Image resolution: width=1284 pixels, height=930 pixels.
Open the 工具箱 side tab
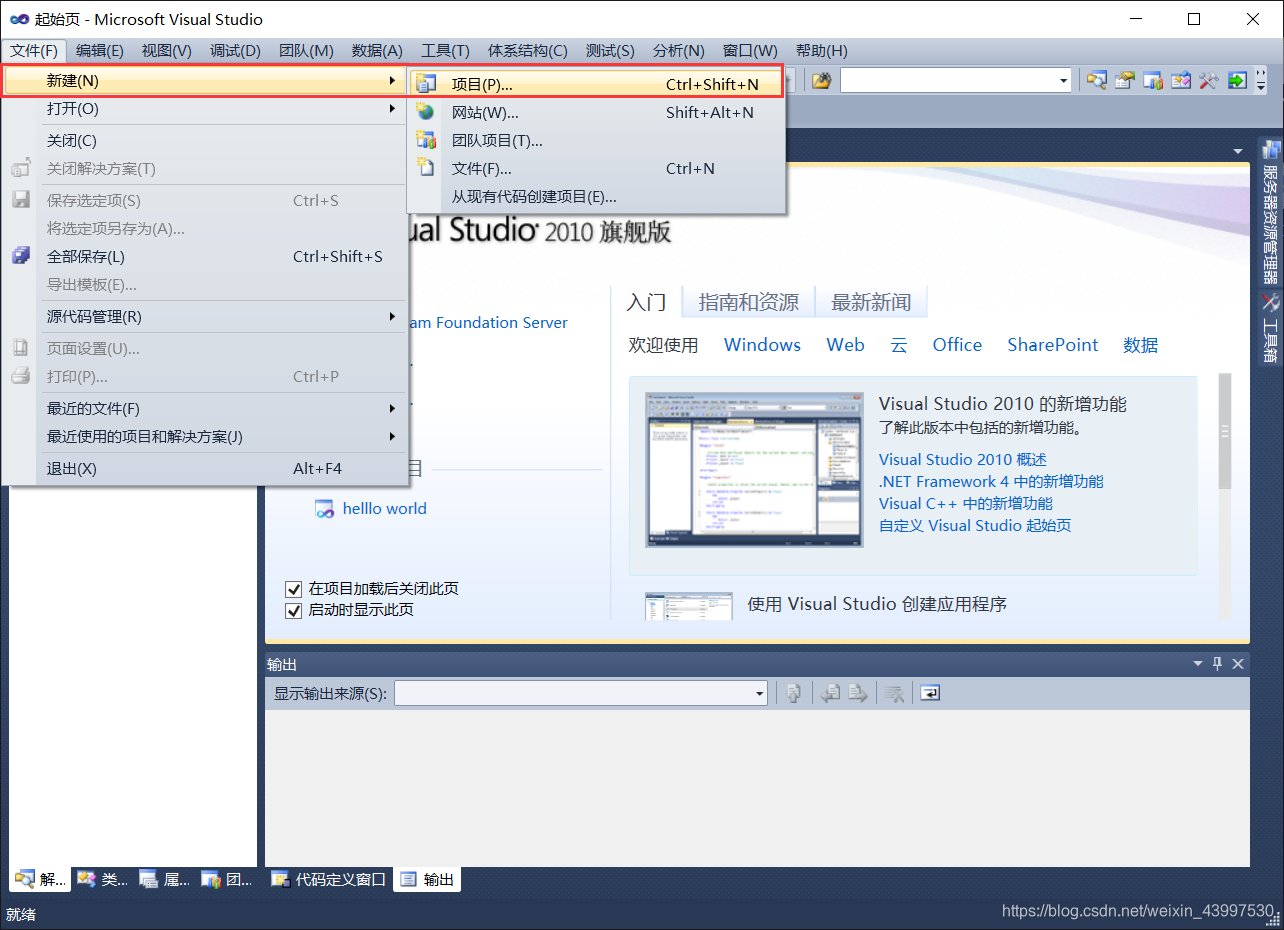point(1271,328)
